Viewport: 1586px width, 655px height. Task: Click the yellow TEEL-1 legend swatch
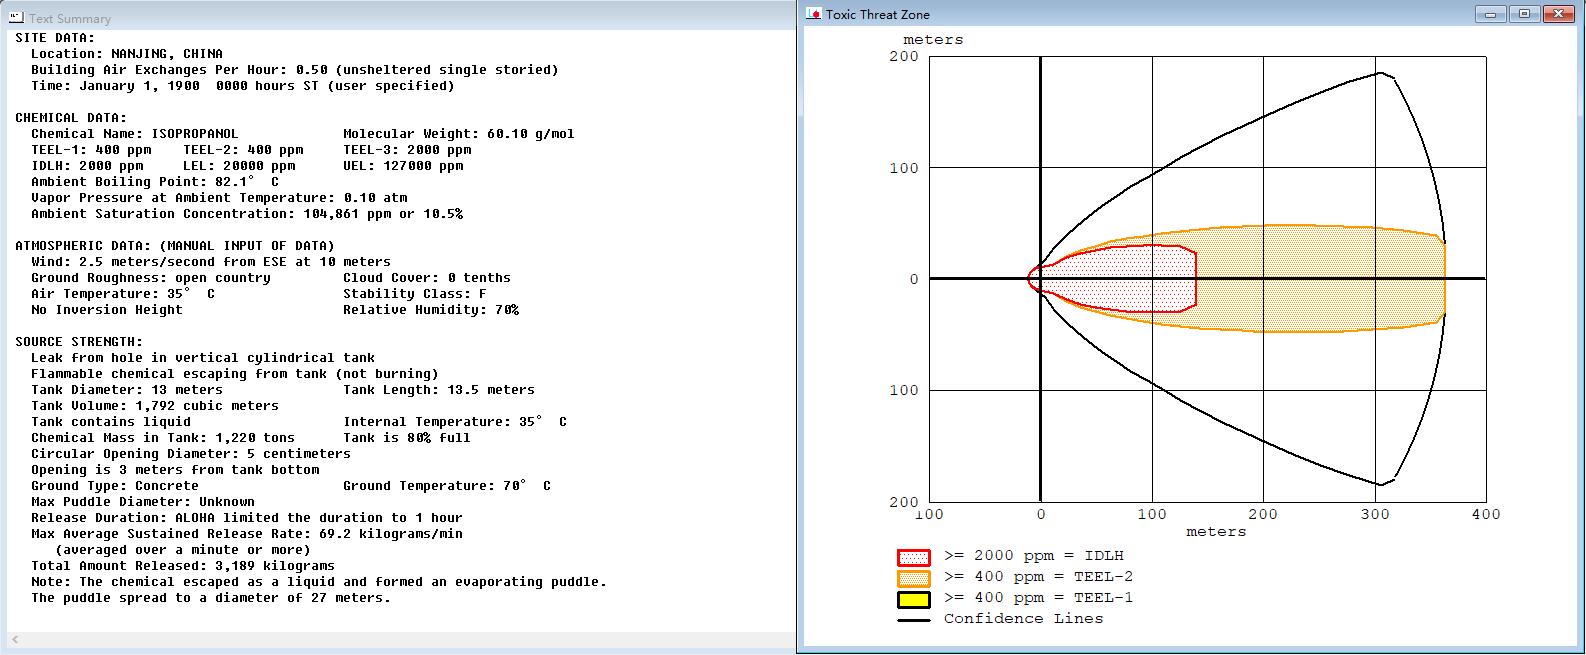pyautogui.click(x=913, y=599)
